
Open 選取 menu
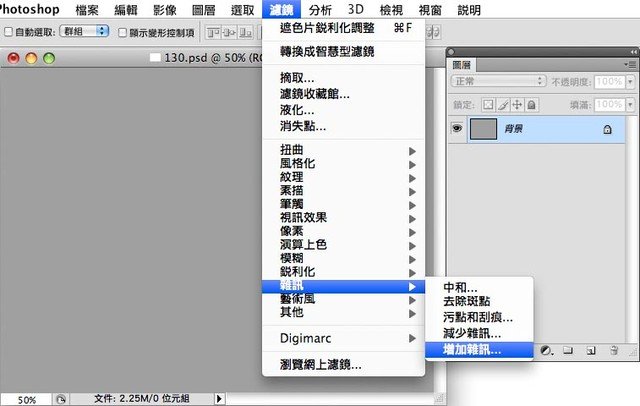click(242, 9)
